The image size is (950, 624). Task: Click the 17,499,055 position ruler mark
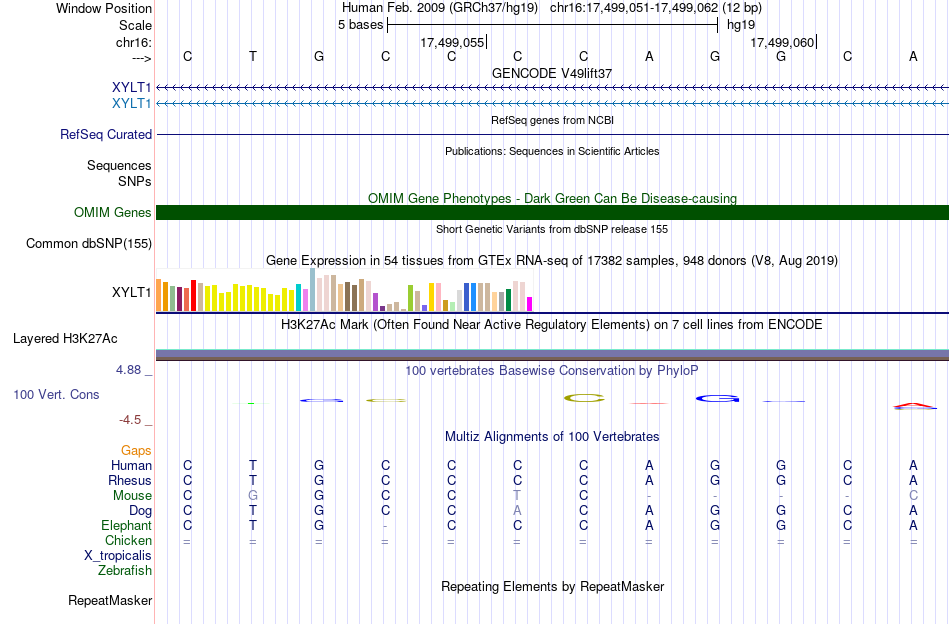454,42
